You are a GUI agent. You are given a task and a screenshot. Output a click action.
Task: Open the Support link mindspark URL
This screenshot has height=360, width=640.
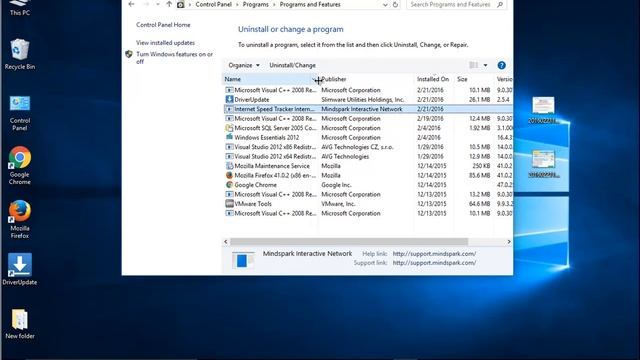coord(434,263)
